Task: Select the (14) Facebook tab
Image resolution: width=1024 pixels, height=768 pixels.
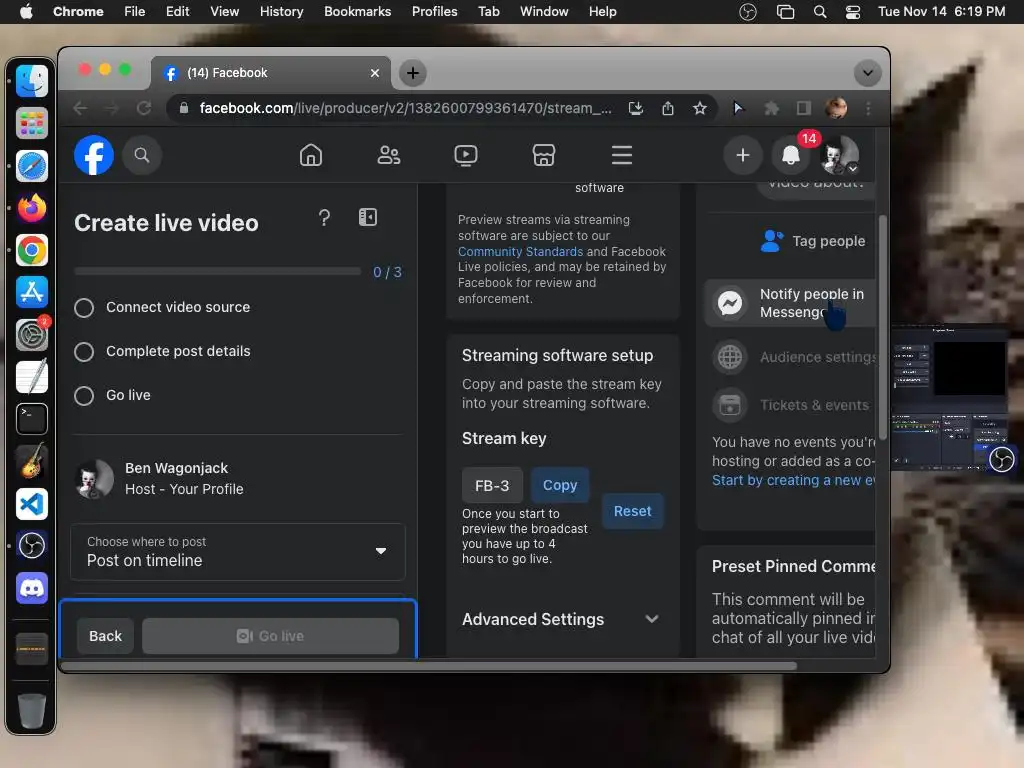Action: click(271, 72)
